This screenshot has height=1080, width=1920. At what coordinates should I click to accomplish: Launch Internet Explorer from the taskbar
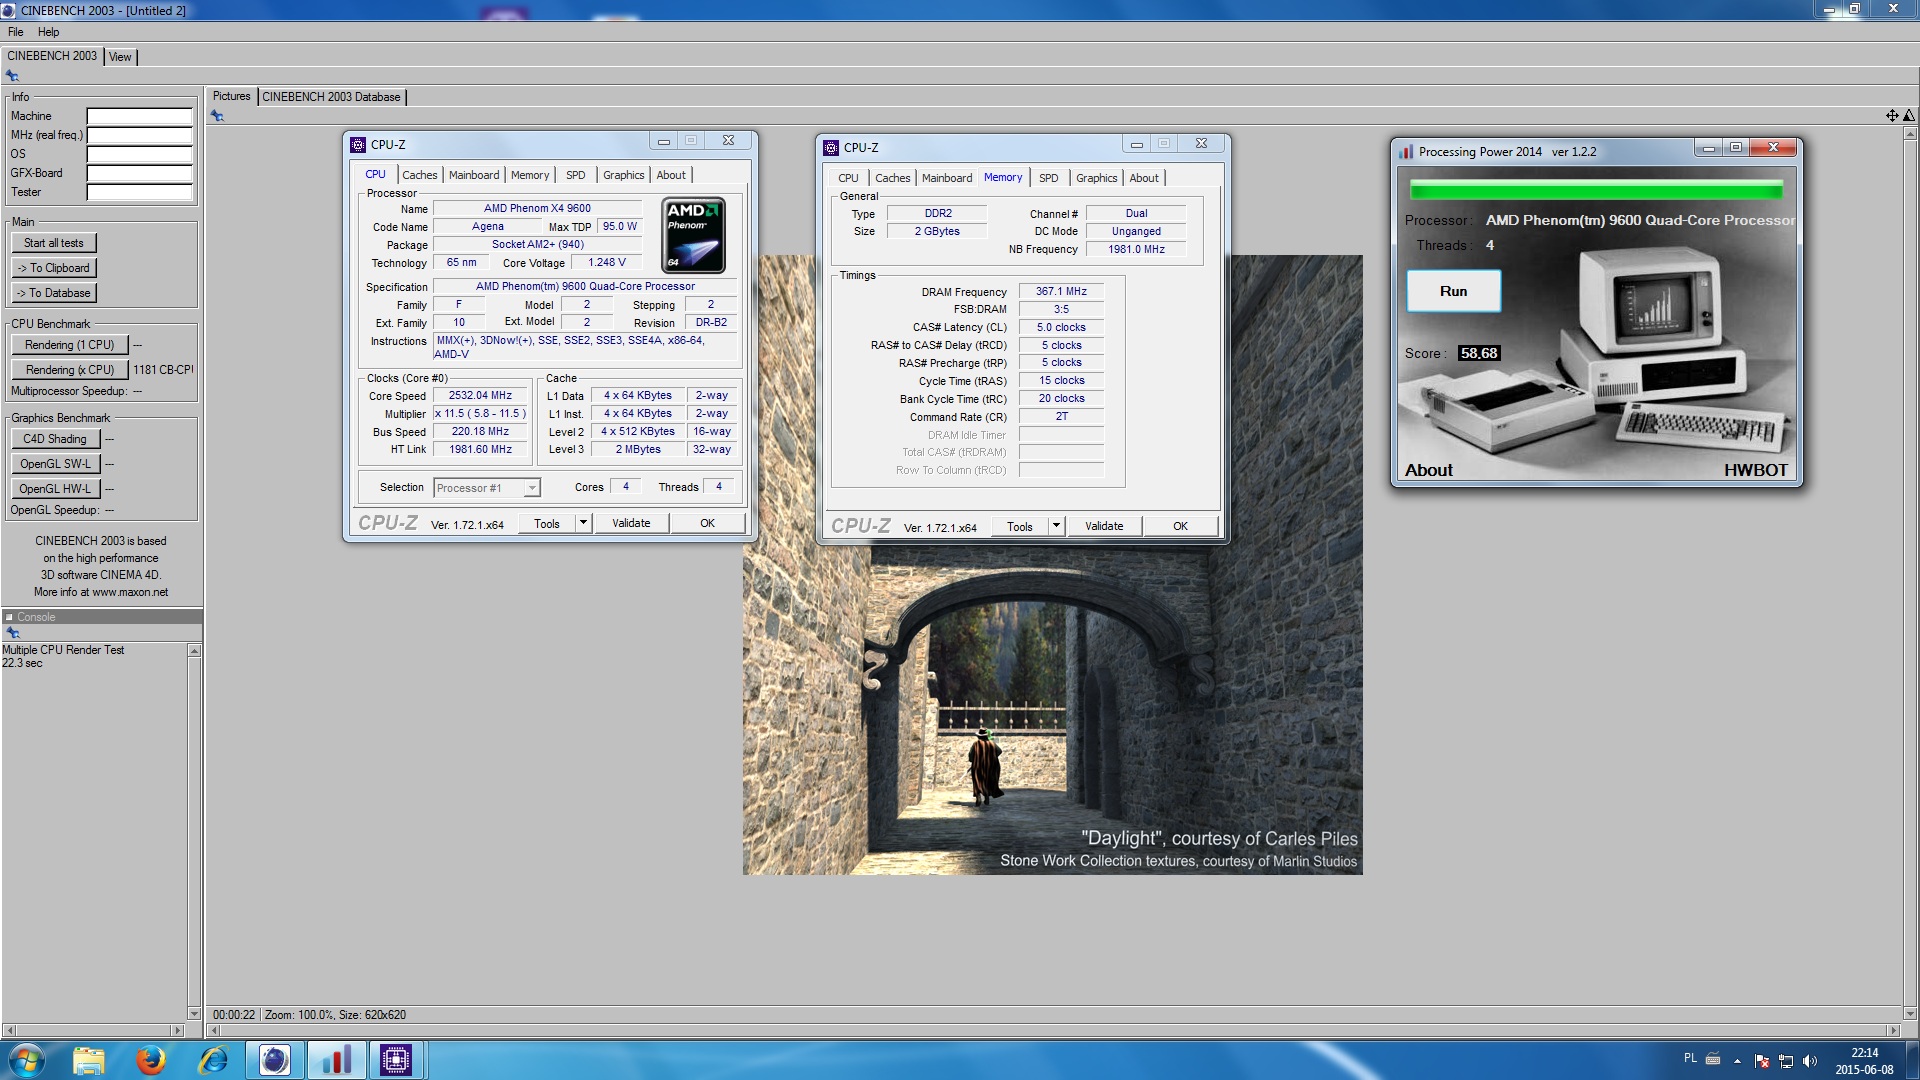[x=213, y=1060]
